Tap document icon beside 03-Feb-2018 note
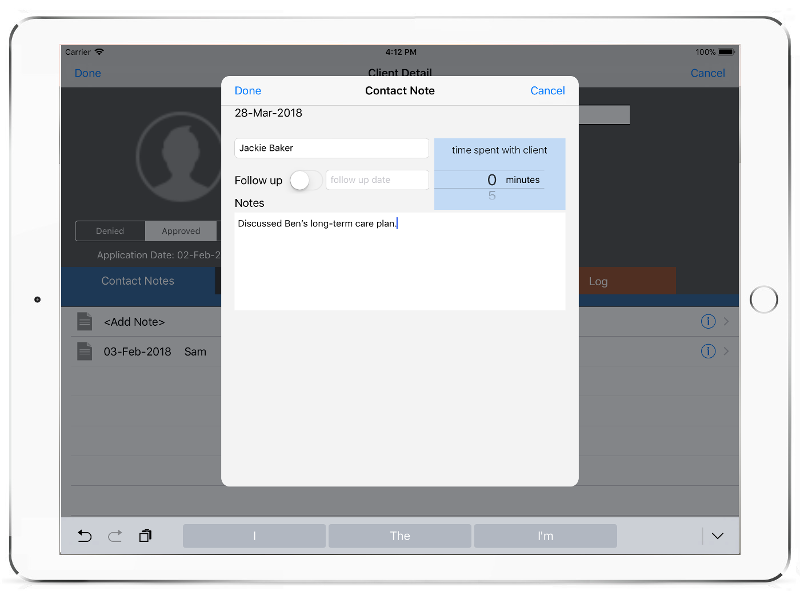Viewport: 800px width, 600px height. [85, 351]
